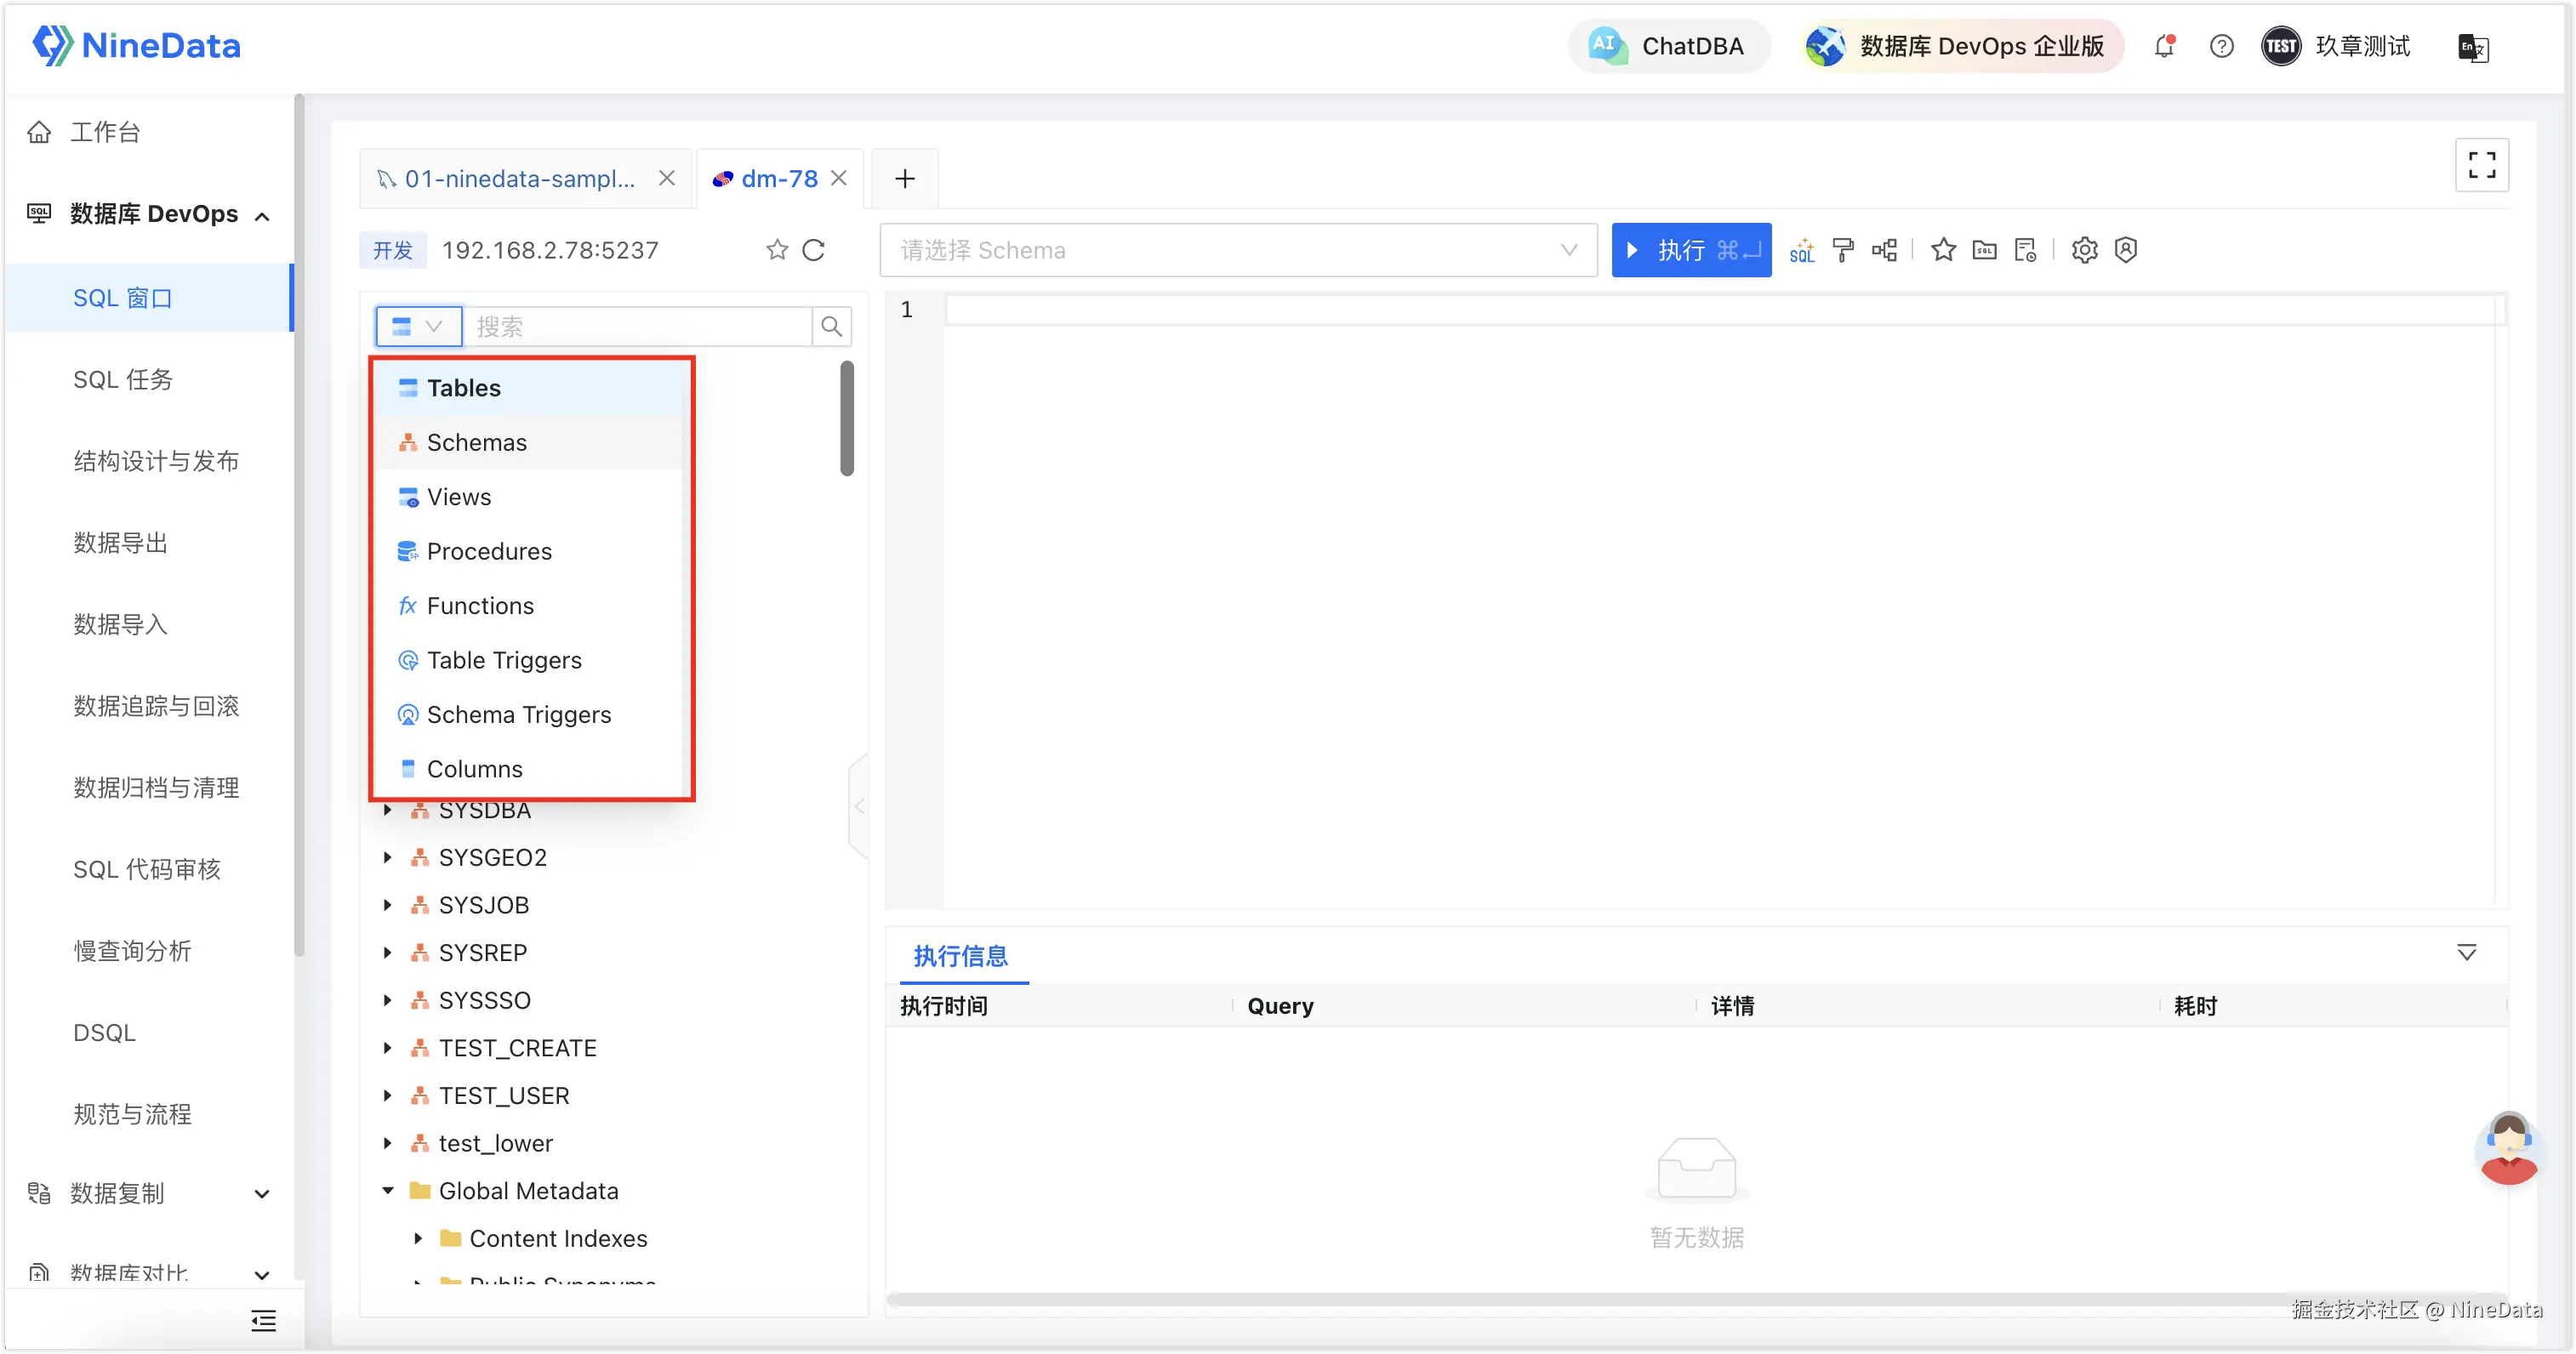
Task: Toggle fullscreen for the SQL window
Action: (x=2481, y=165)
